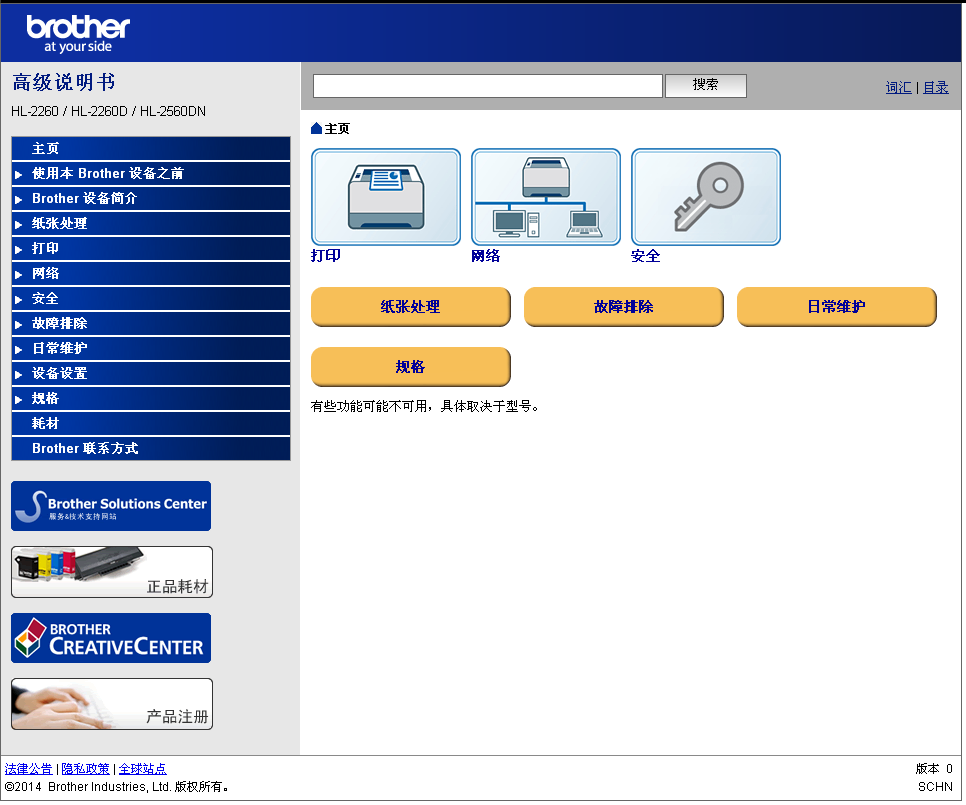Focus the search input field
Viewport: 966px width, 805px height.
tap(488, 86)
